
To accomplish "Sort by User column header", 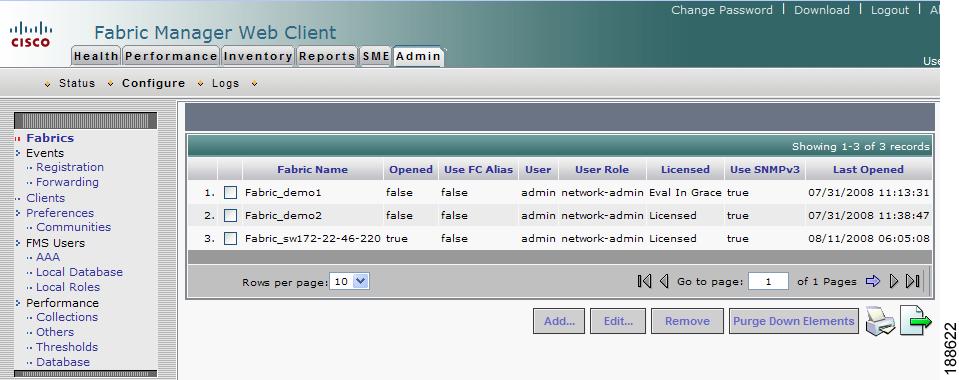I will [538, 170].
